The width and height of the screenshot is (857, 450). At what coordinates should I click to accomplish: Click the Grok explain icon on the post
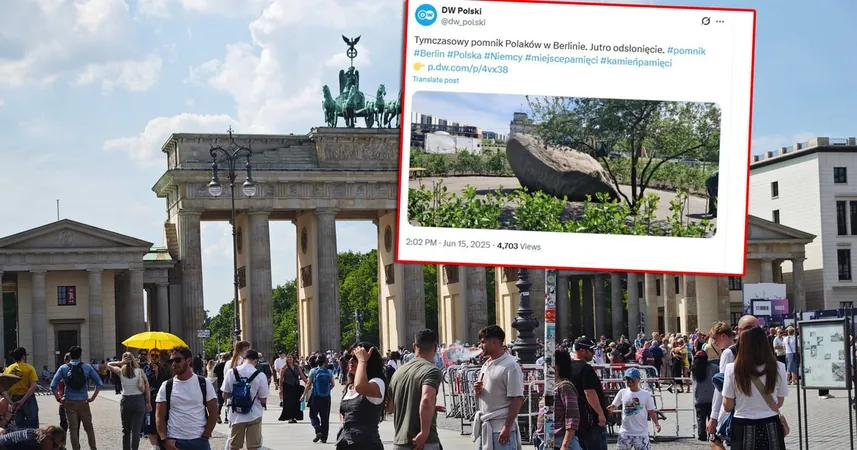[706, 21]
